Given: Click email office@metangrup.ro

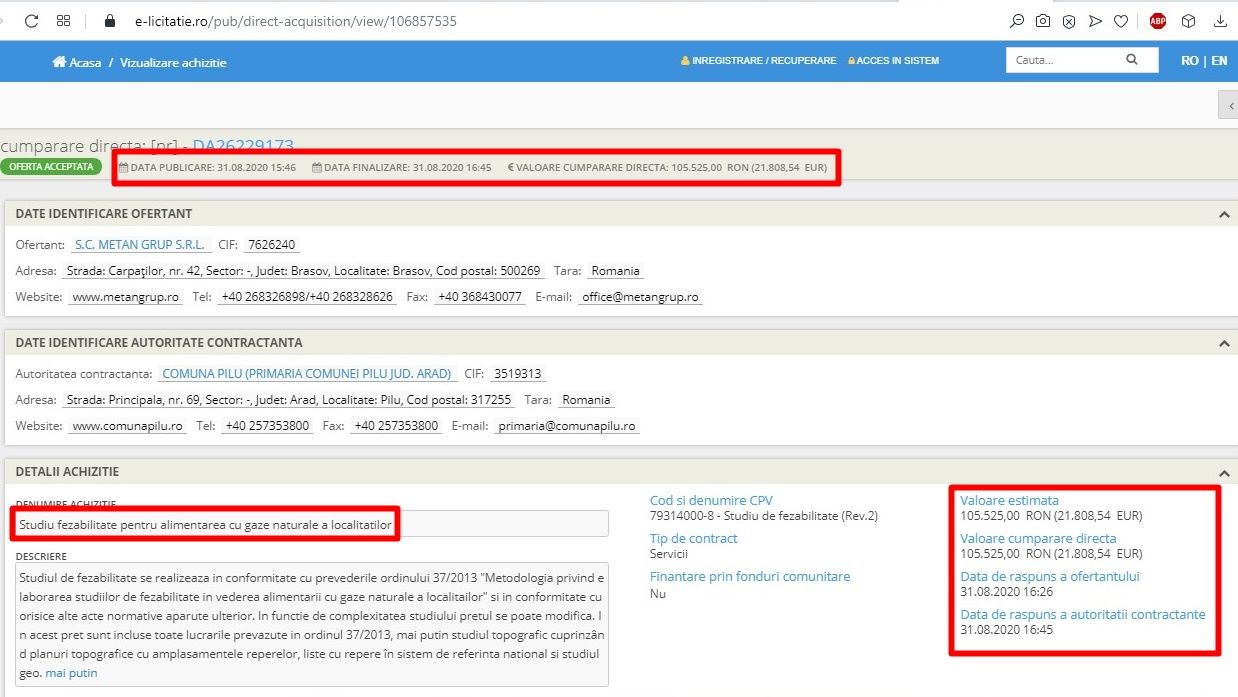Looking at the screenshot, I should coord(641,297).
